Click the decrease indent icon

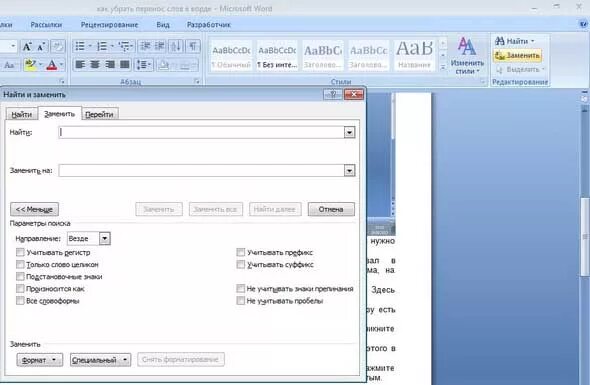coord(145,46)
